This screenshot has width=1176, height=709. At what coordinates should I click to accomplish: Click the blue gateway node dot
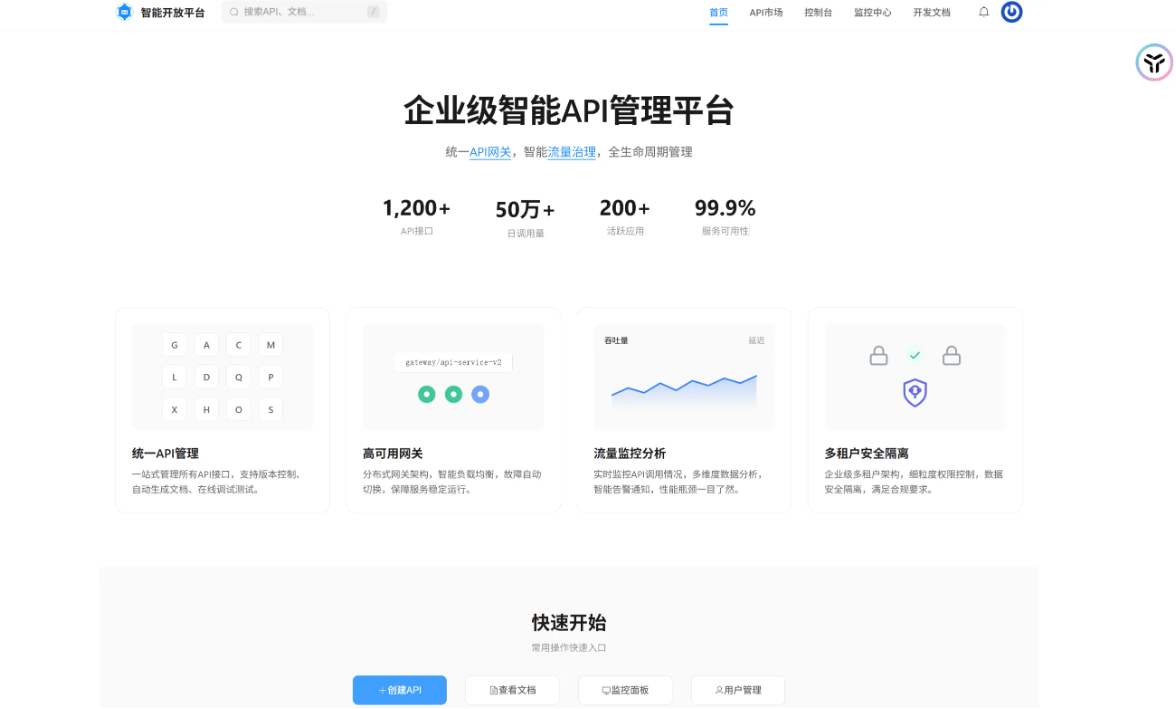(x=480, y=394)
